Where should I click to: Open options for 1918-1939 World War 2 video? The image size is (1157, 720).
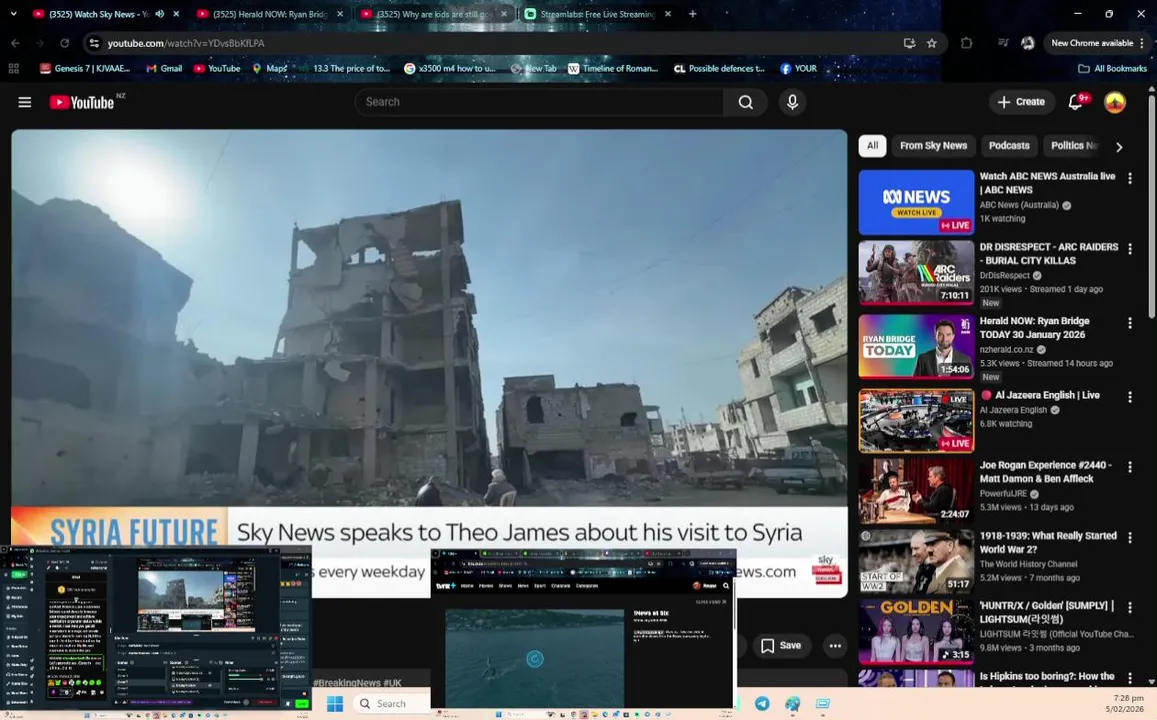click(1130, 538)
